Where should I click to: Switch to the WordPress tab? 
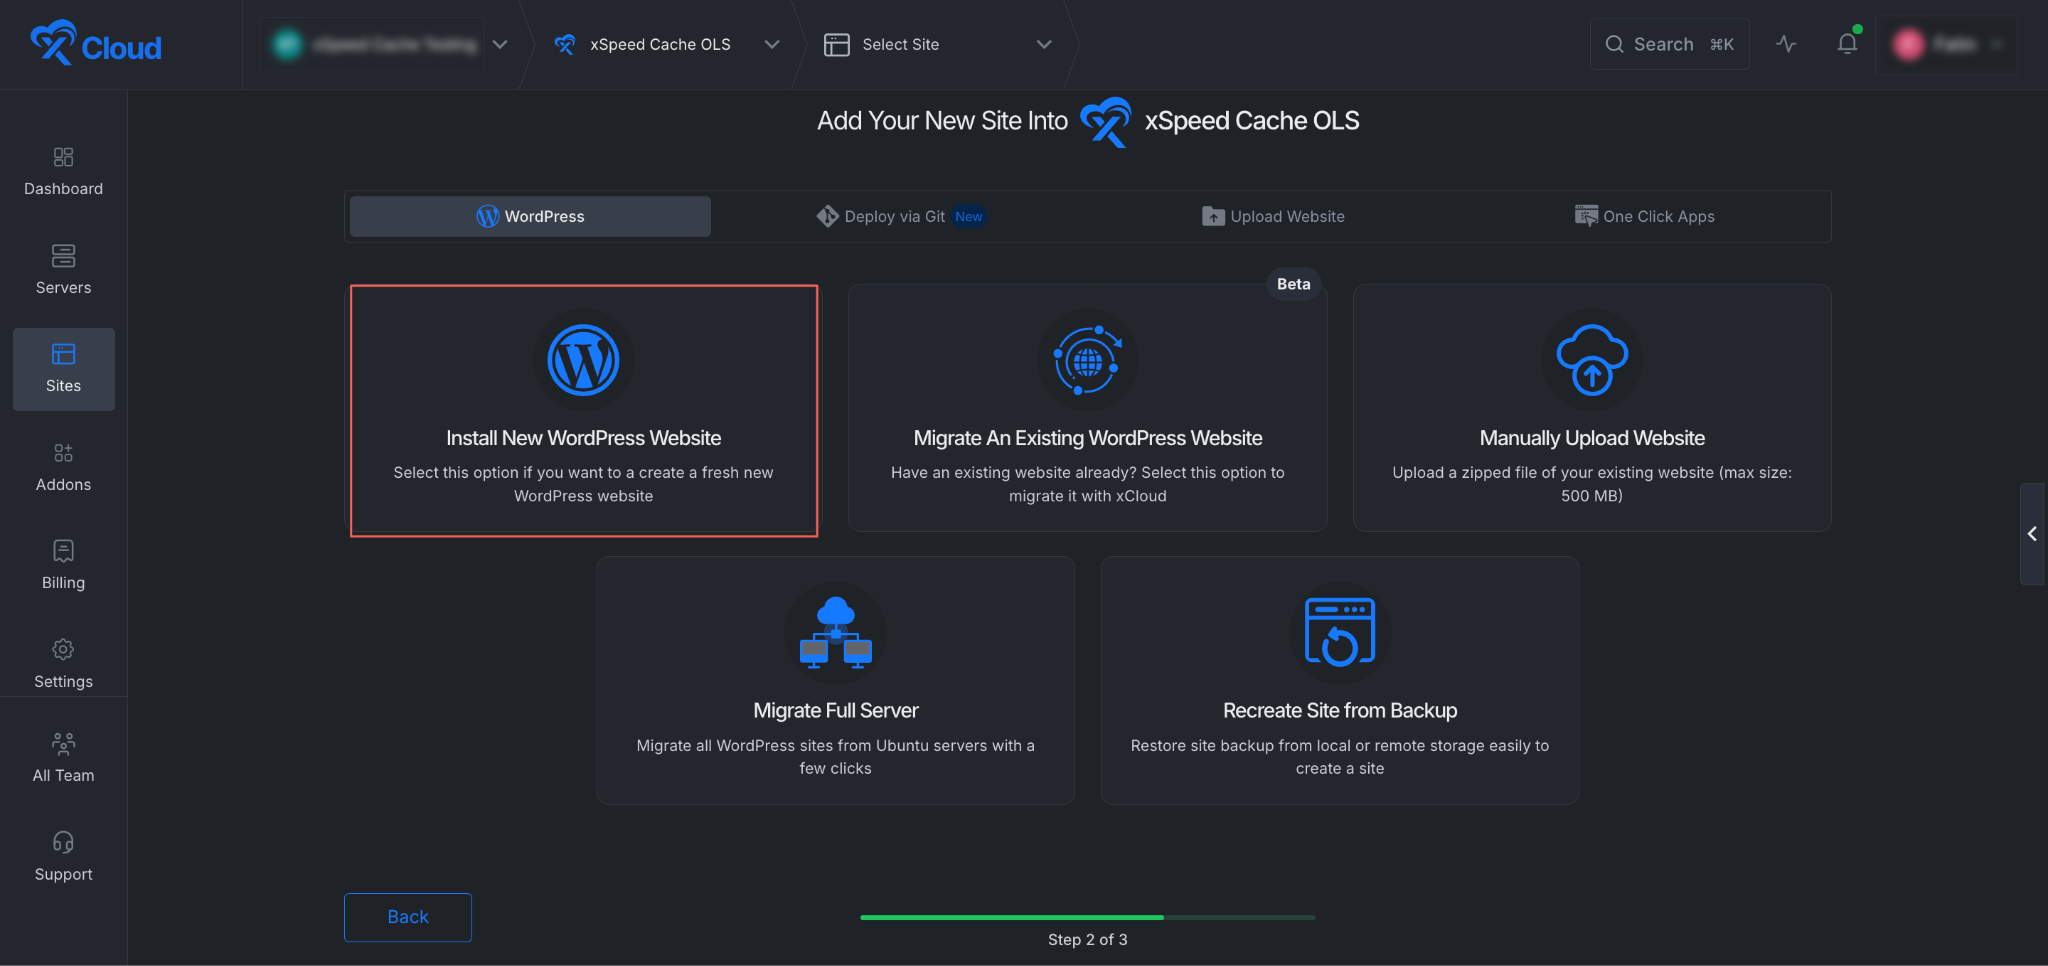click(530, 216)
